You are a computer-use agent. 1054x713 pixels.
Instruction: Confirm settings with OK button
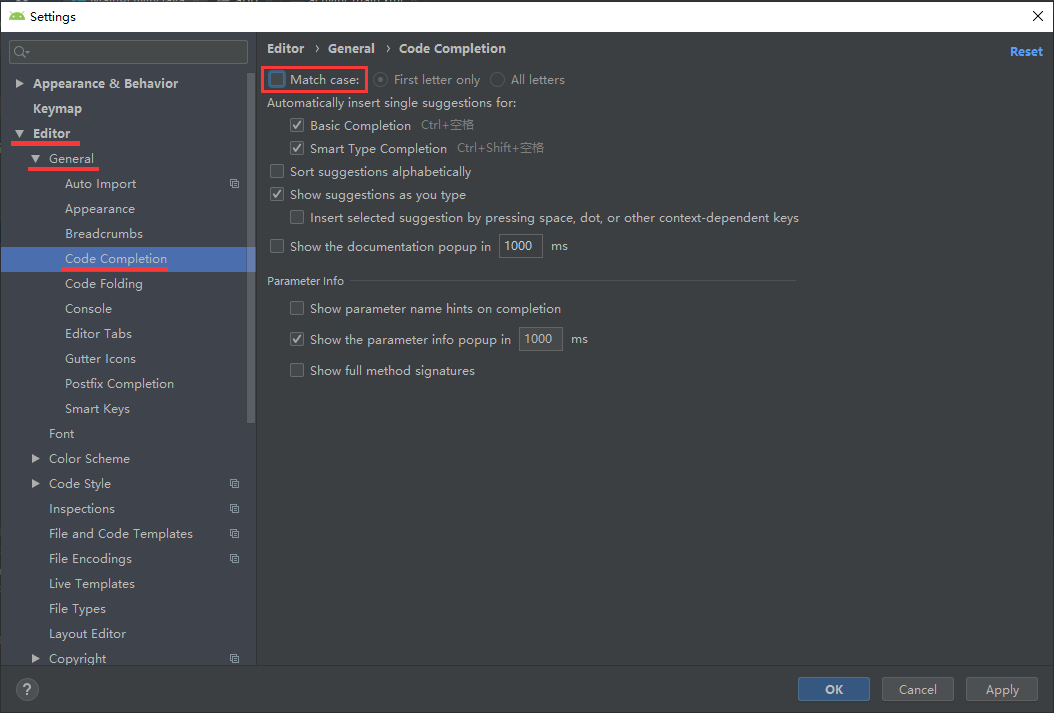(834, 689)
